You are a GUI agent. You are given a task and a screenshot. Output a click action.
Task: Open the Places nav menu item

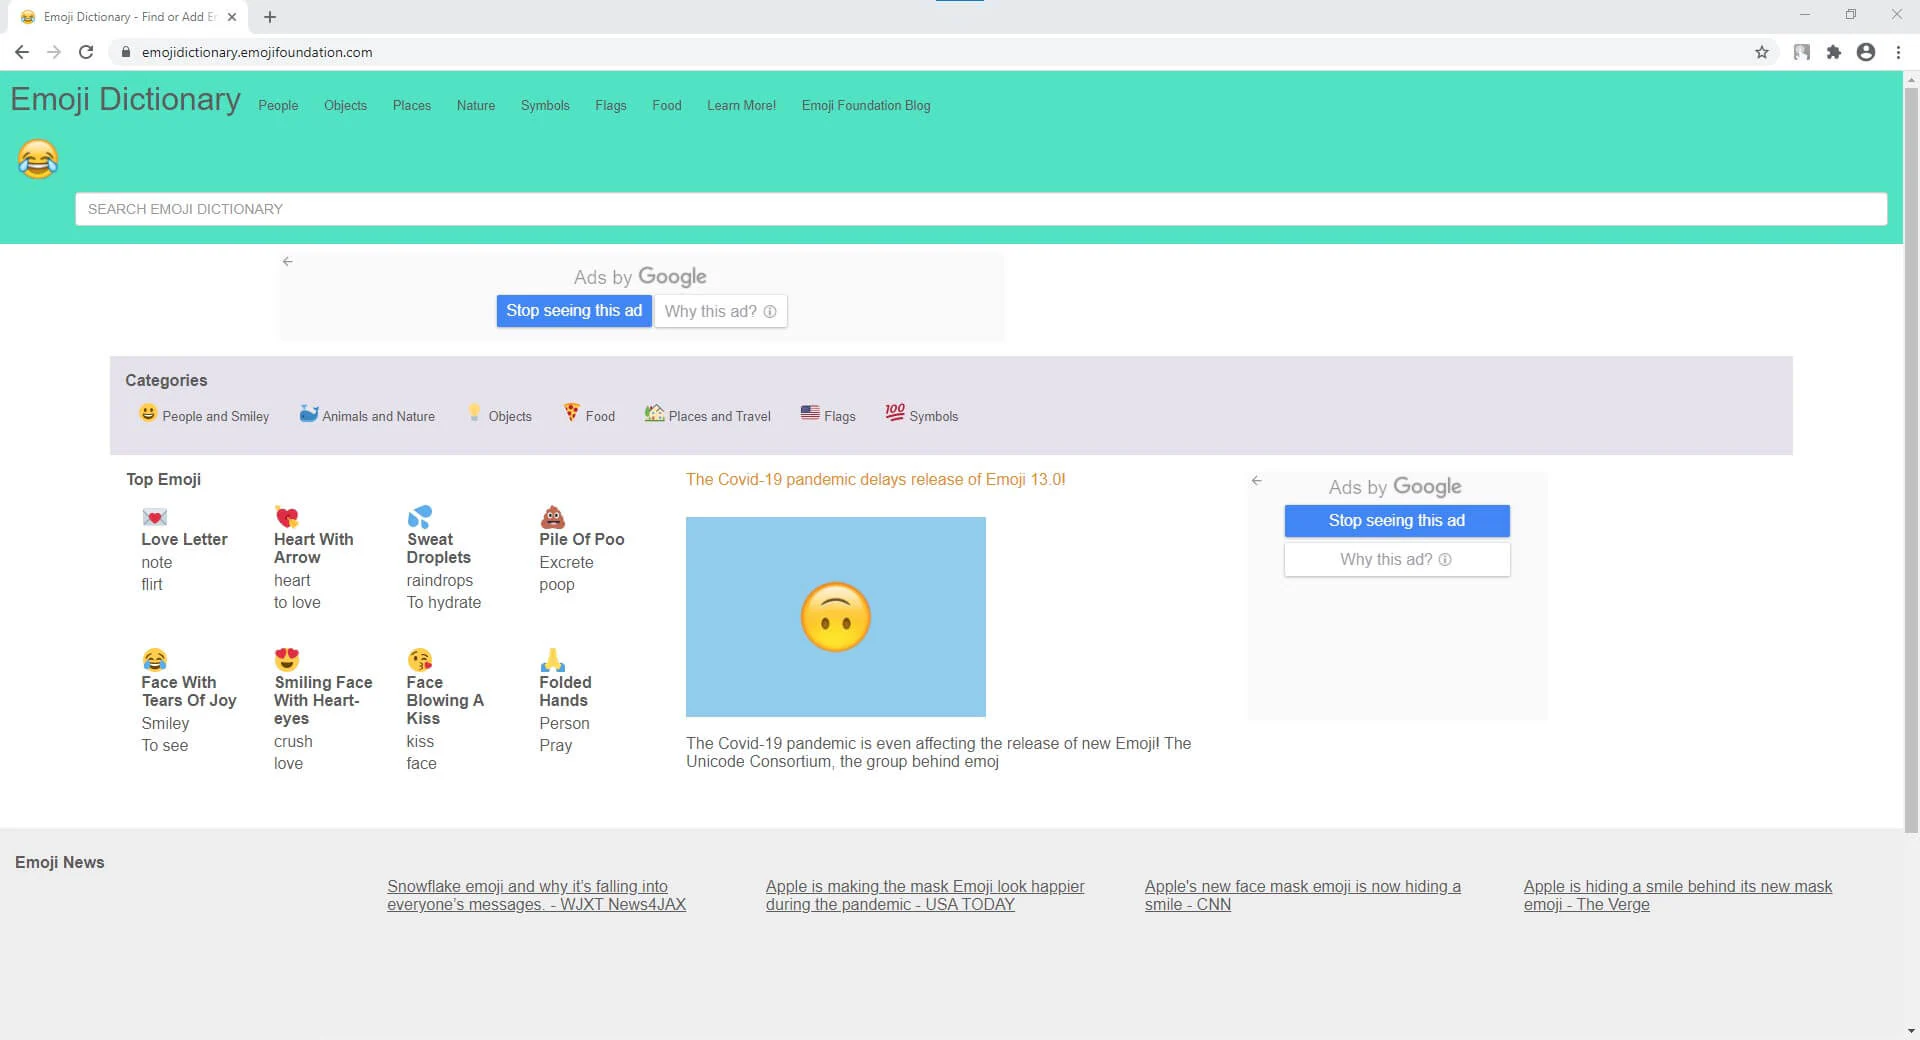412,105
